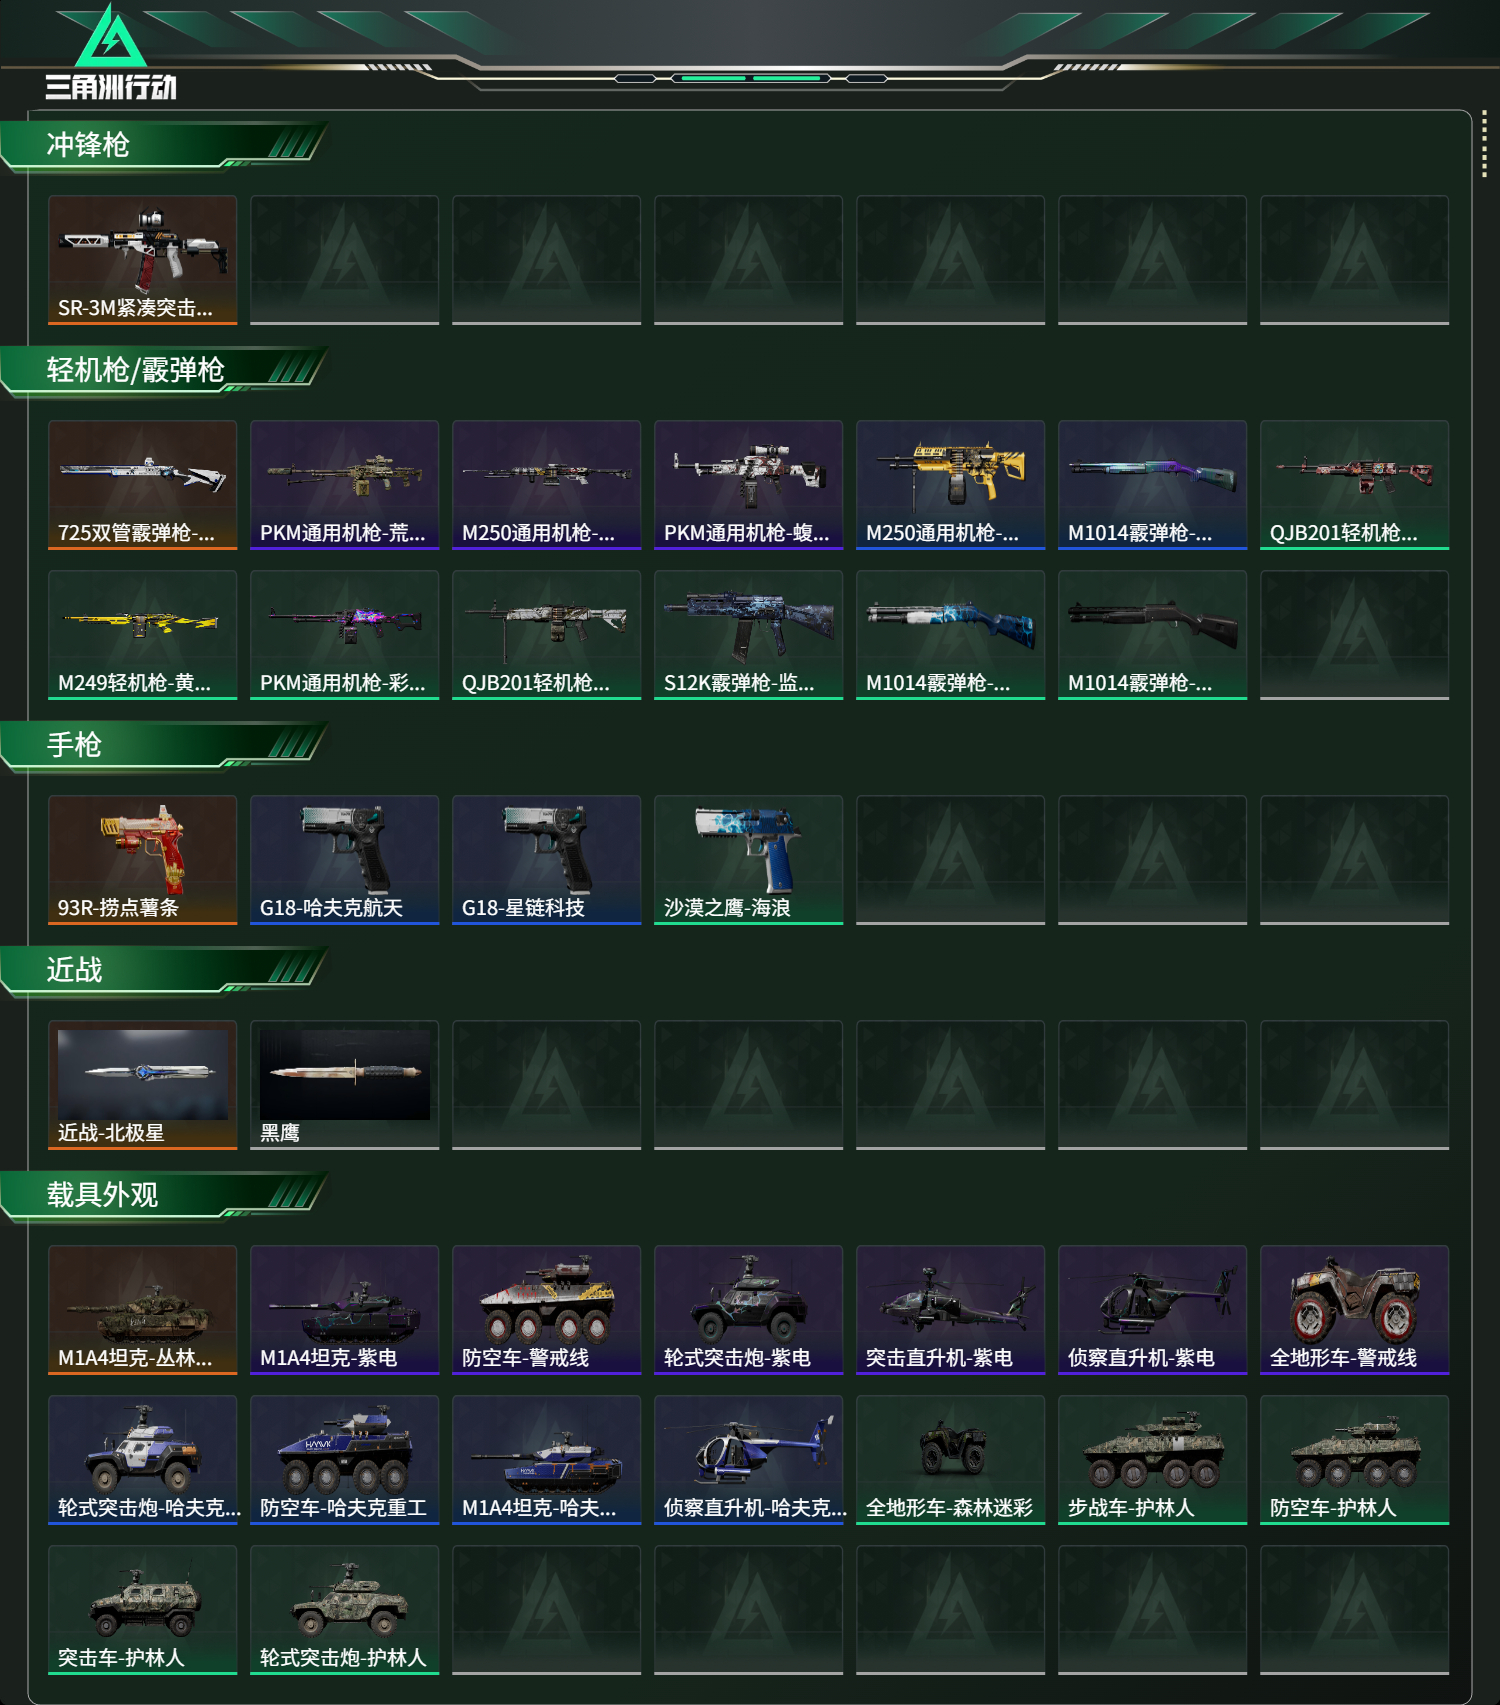The width and height of the screenshot is (1500, 1705).
Task: Select the Desert Eagle 海浪 pistol skin
Action: point(749,860)
